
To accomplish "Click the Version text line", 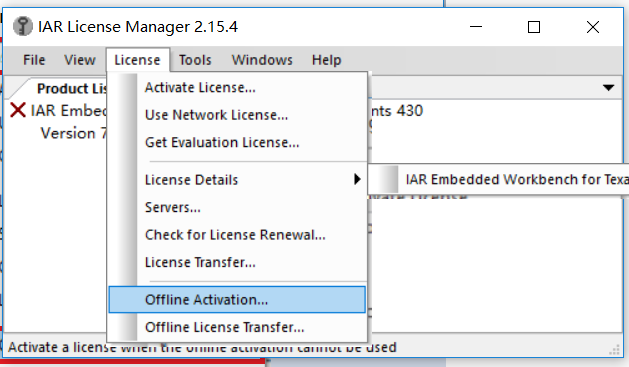I will click(74, 133).
